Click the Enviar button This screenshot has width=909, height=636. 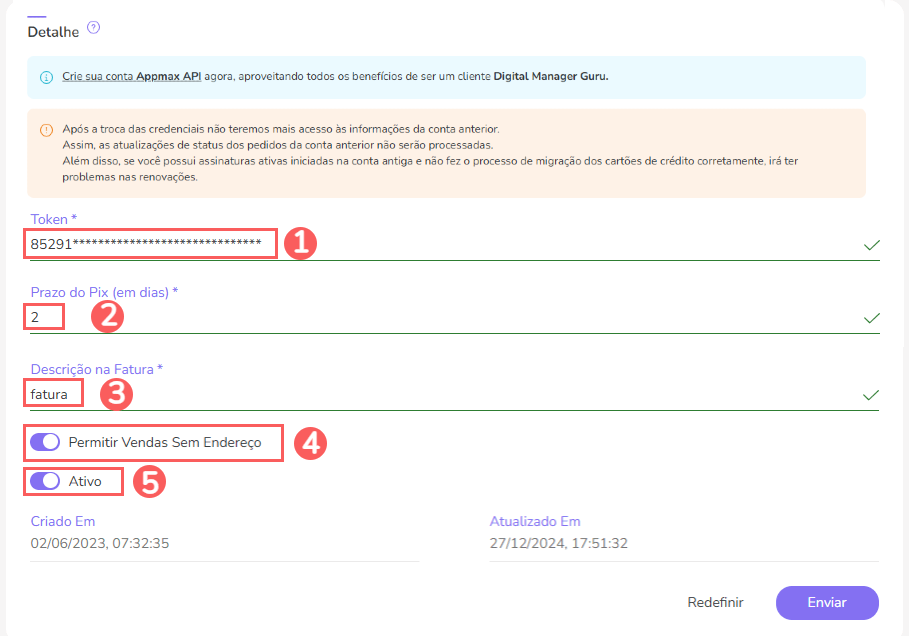click(827, 602)
